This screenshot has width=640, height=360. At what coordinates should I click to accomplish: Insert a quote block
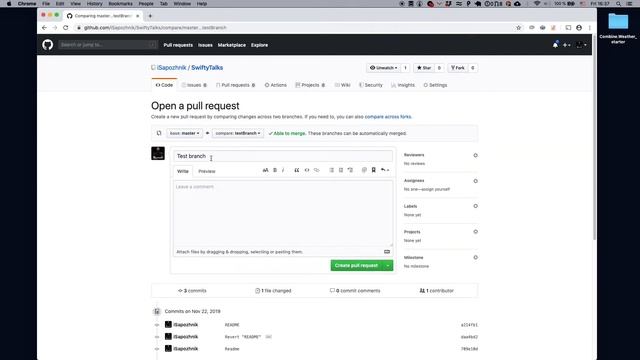297,170
